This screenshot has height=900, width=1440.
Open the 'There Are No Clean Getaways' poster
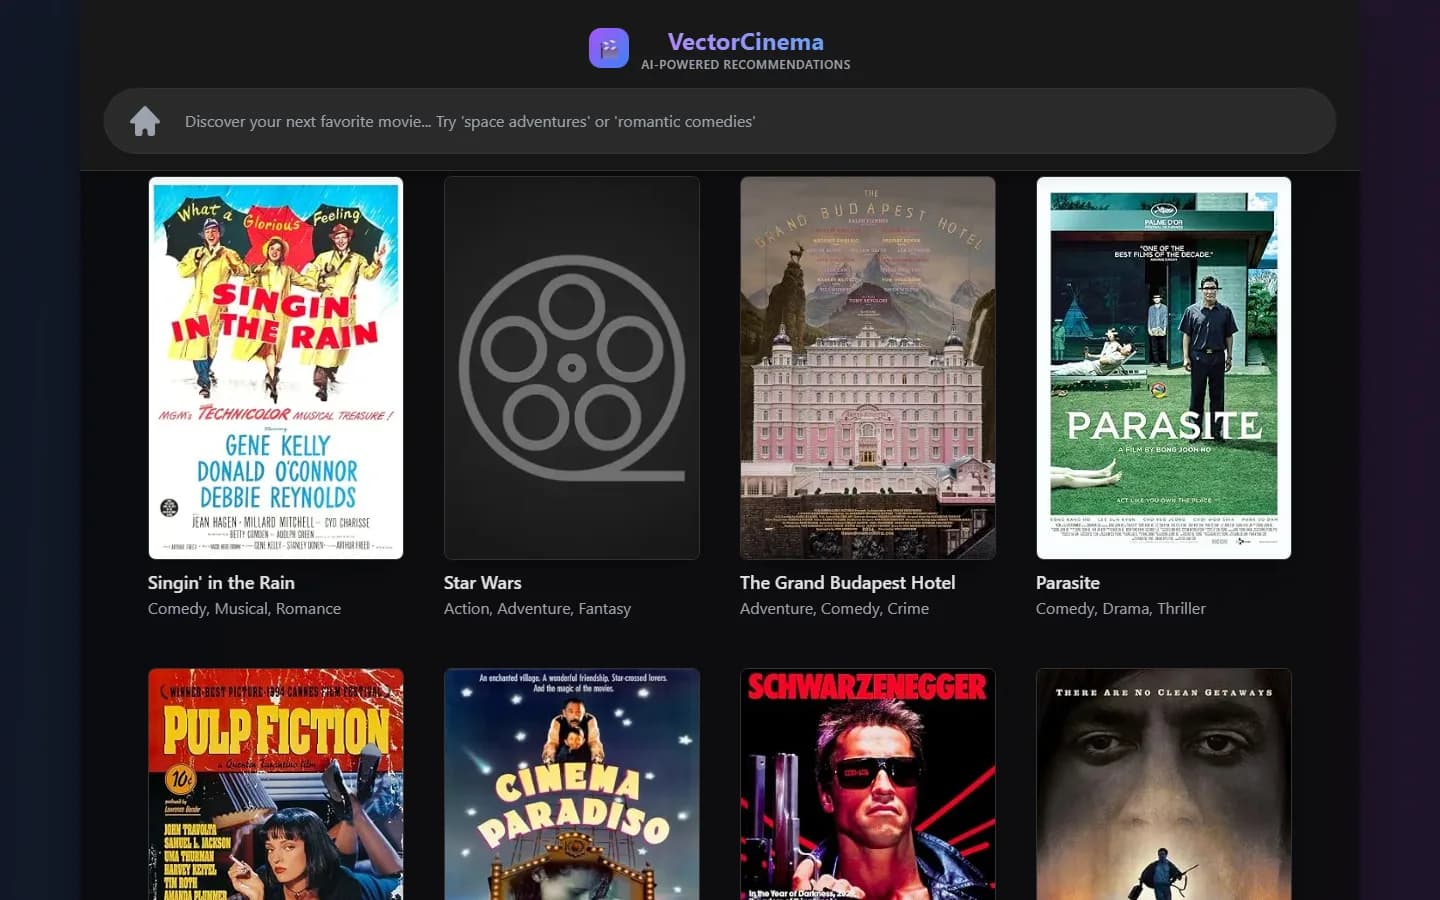(1164, 784)
